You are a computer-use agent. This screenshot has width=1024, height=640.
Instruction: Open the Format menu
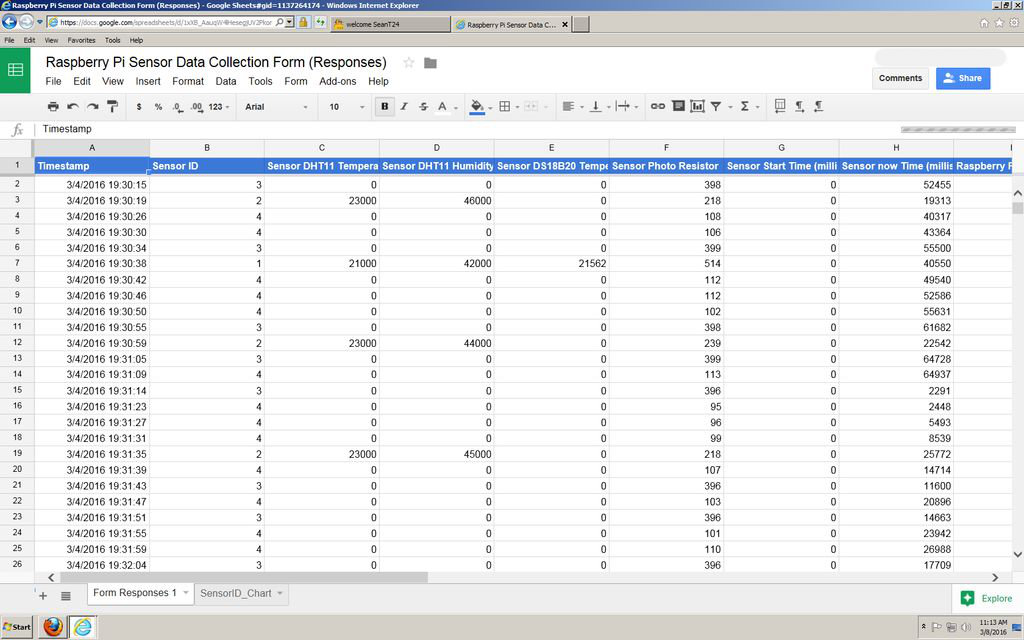tap(188, 82)
